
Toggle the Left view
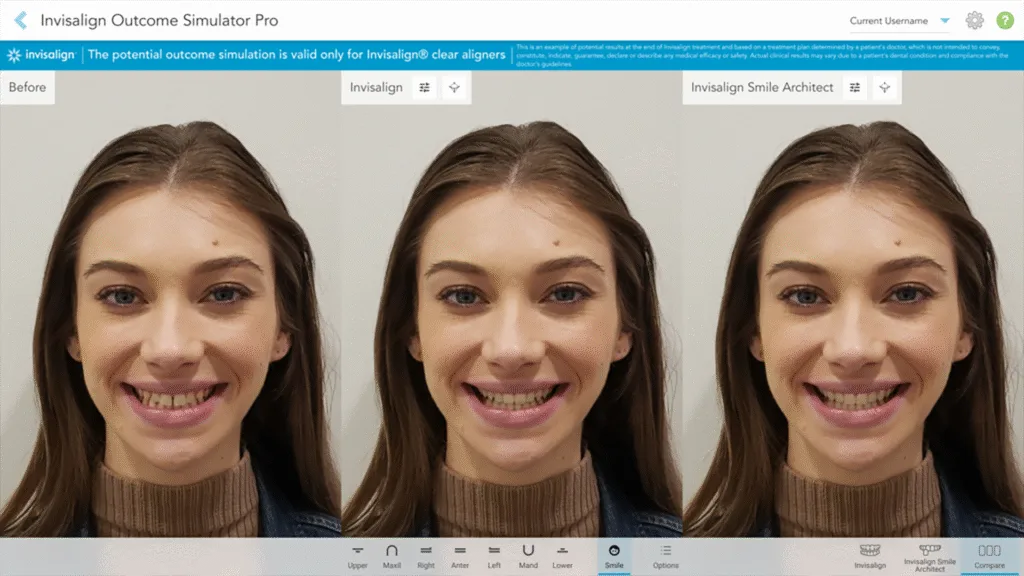494,556
